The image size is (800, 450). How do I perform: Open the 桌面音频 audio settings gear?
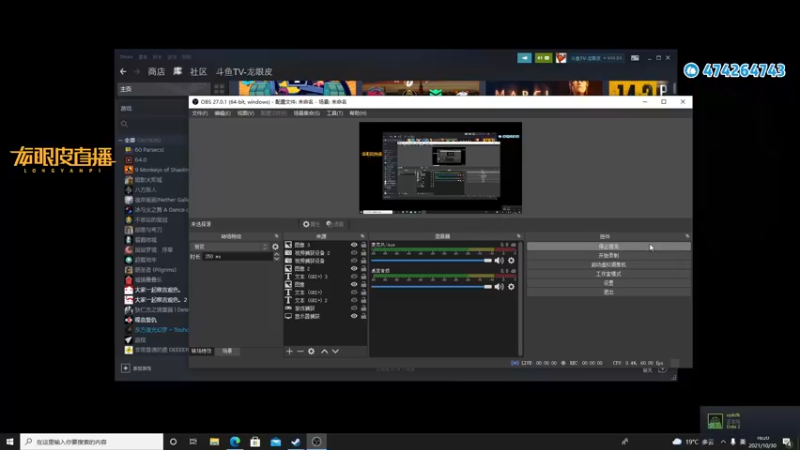click(511, 287)
